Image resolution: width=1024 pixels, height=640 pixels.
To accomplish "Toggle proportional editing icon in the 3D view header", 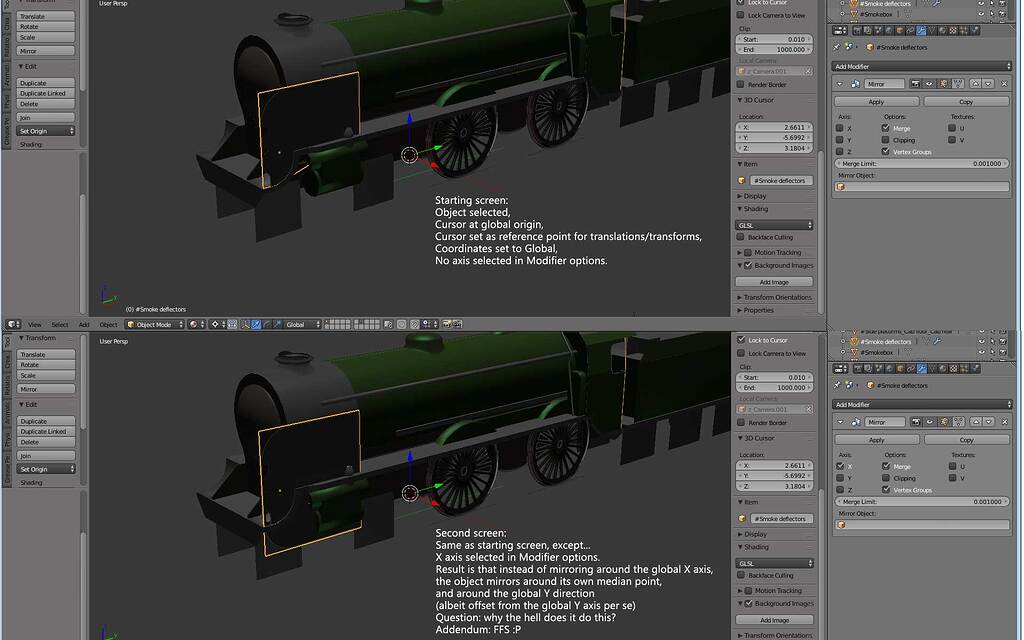I will tap(402, 325).
